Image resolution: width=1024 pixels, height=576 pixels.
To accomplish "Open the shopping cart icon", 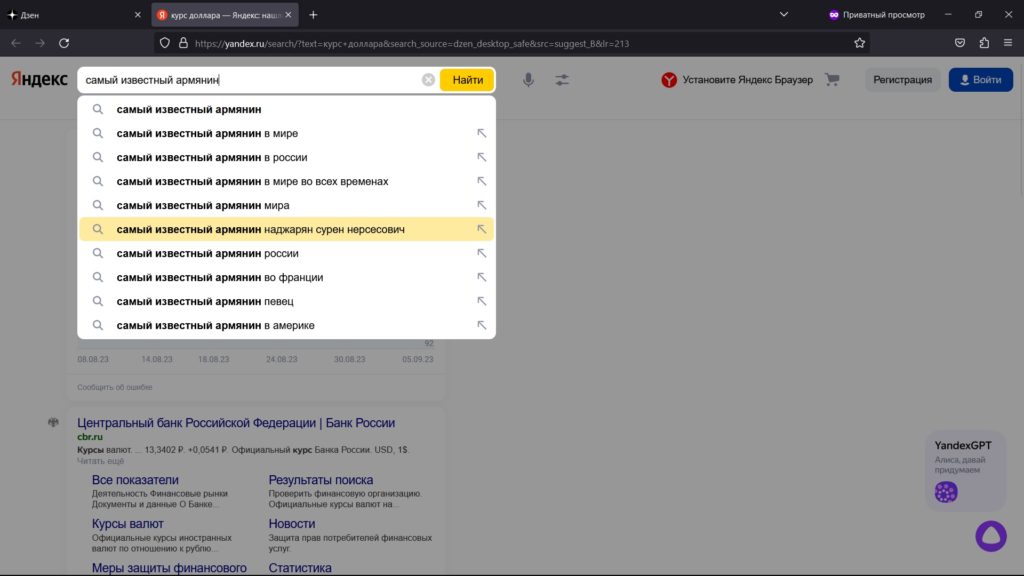I will (x=832, y=79).
